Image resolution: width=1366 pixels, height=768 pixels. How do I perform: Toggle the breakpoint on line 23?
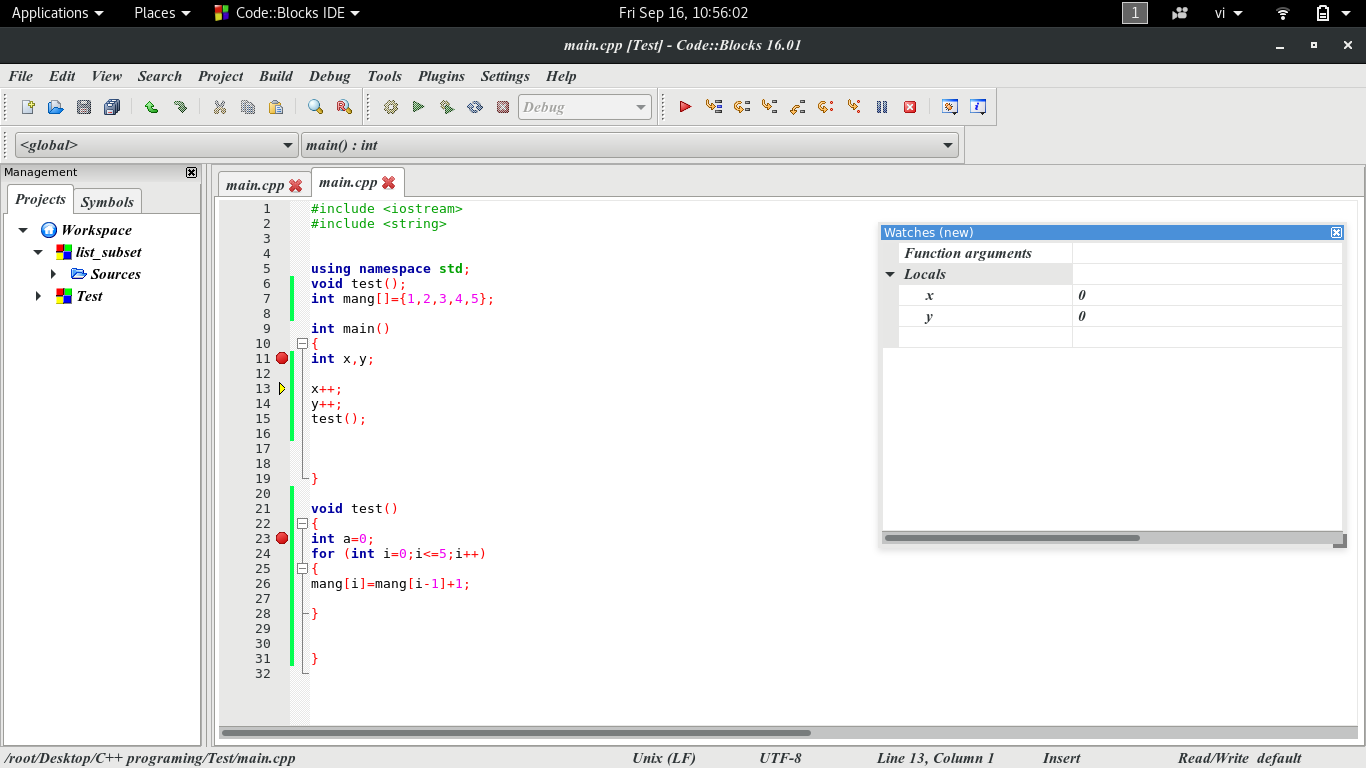point(282,538)
